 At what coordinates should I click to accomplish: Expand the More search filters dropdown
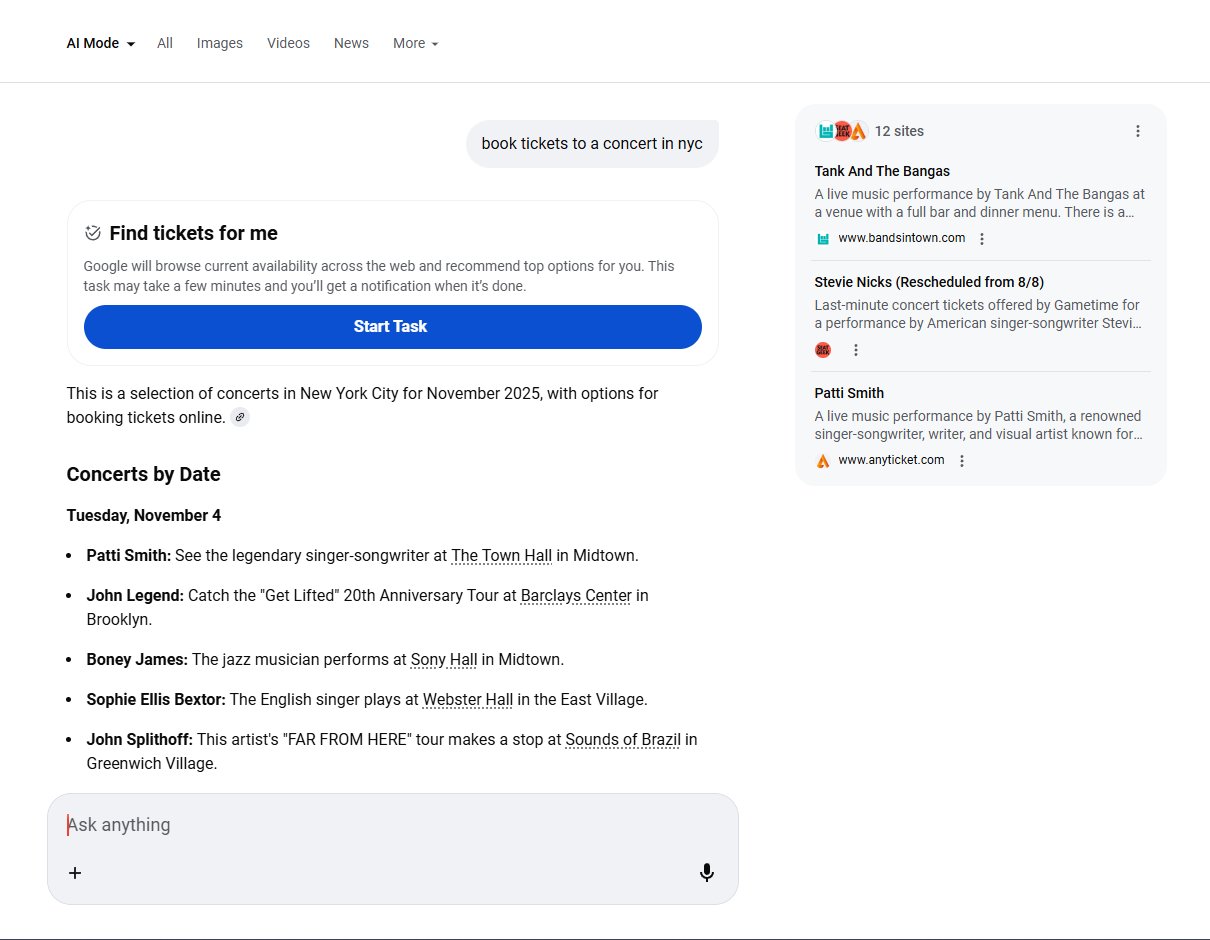coord(415,43)
